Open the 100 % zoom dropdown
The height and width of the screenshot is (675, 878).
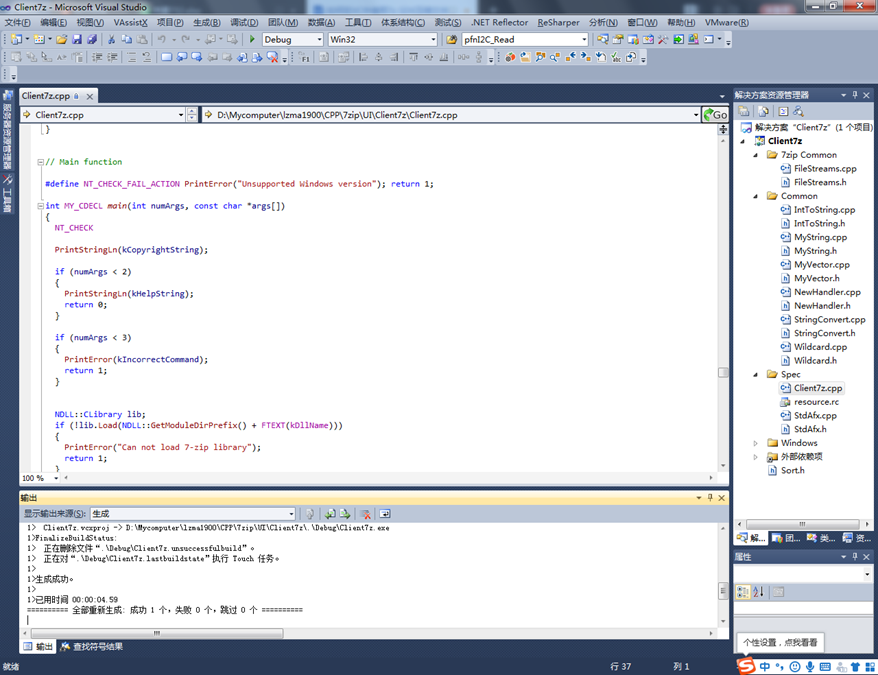coord(56,478)
